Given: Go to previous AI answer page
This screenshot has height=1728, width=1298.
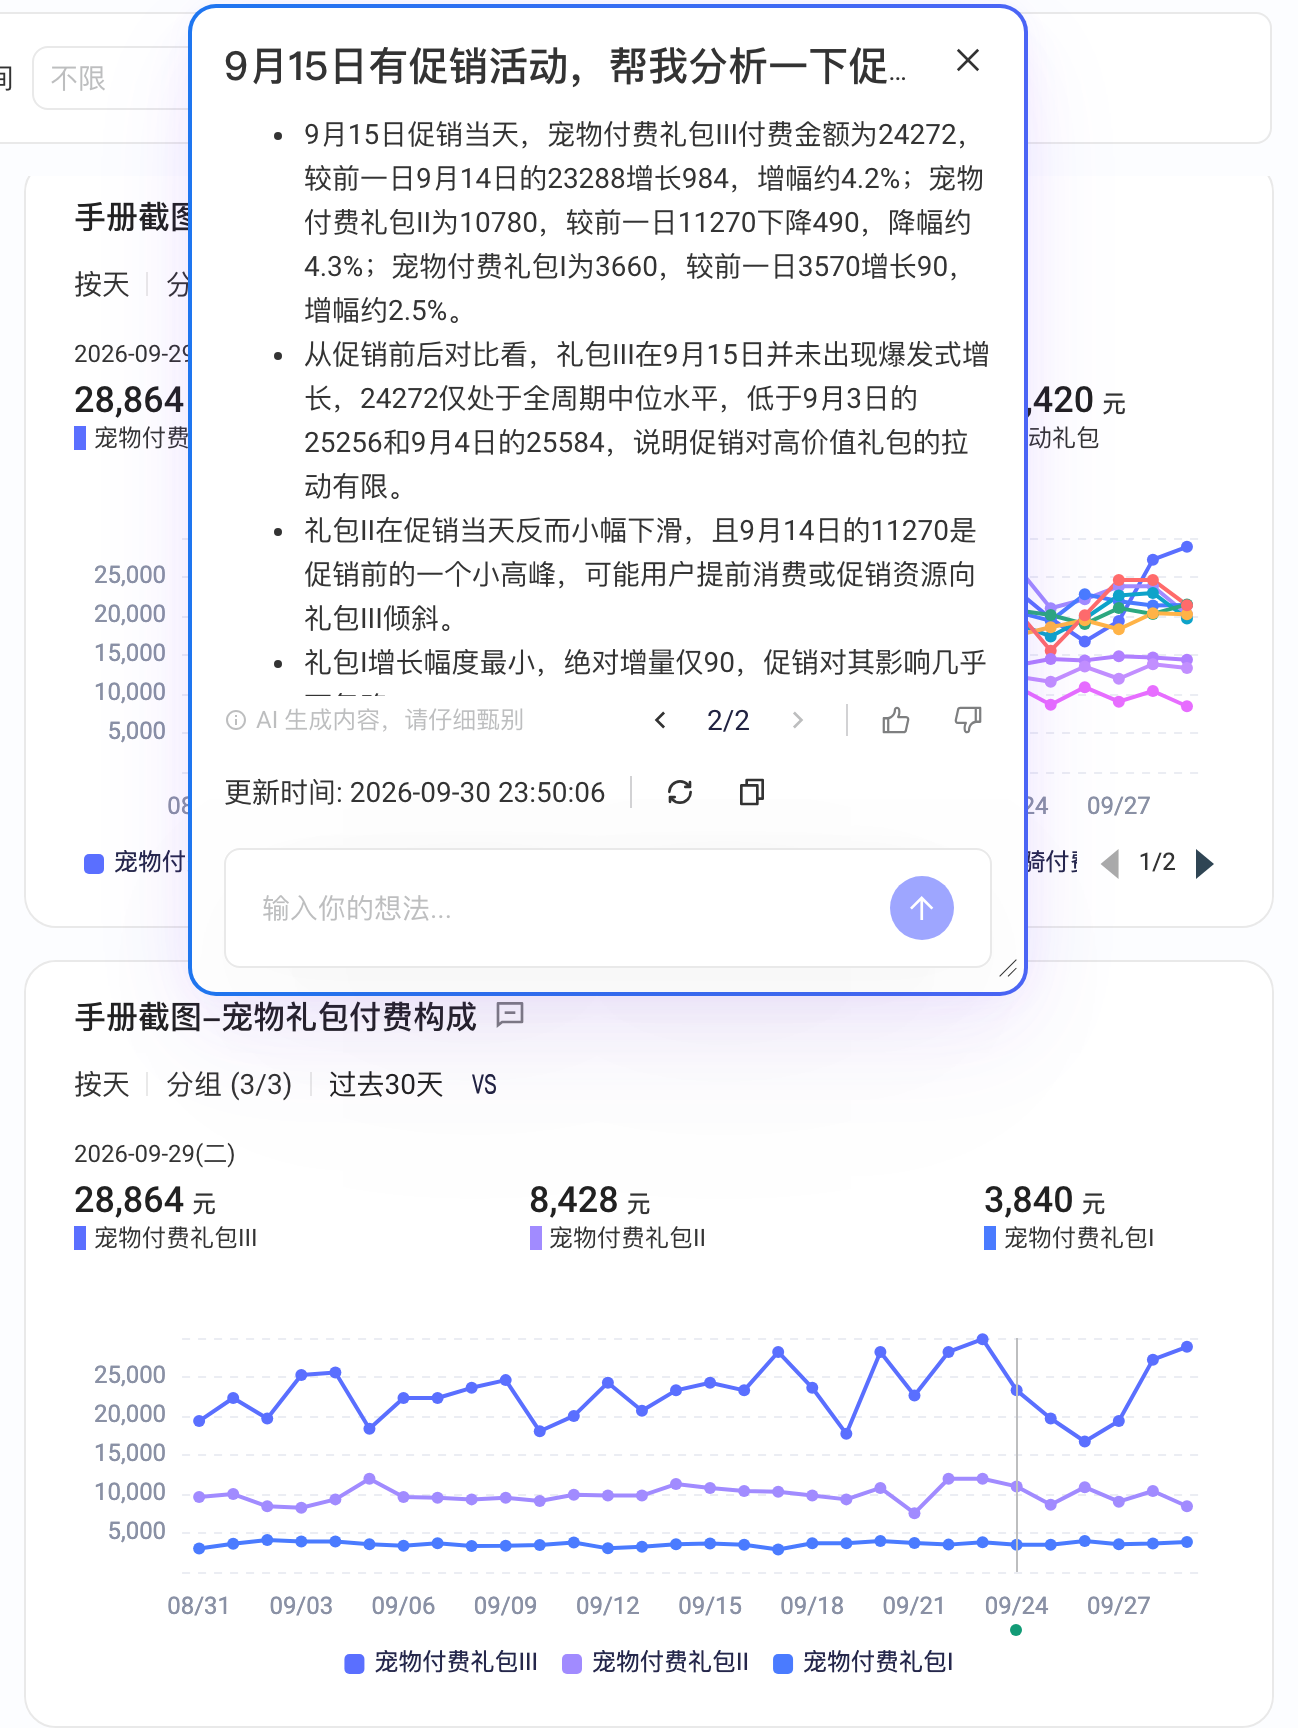Looking at the screenshot, I should (x=660, y=720).
